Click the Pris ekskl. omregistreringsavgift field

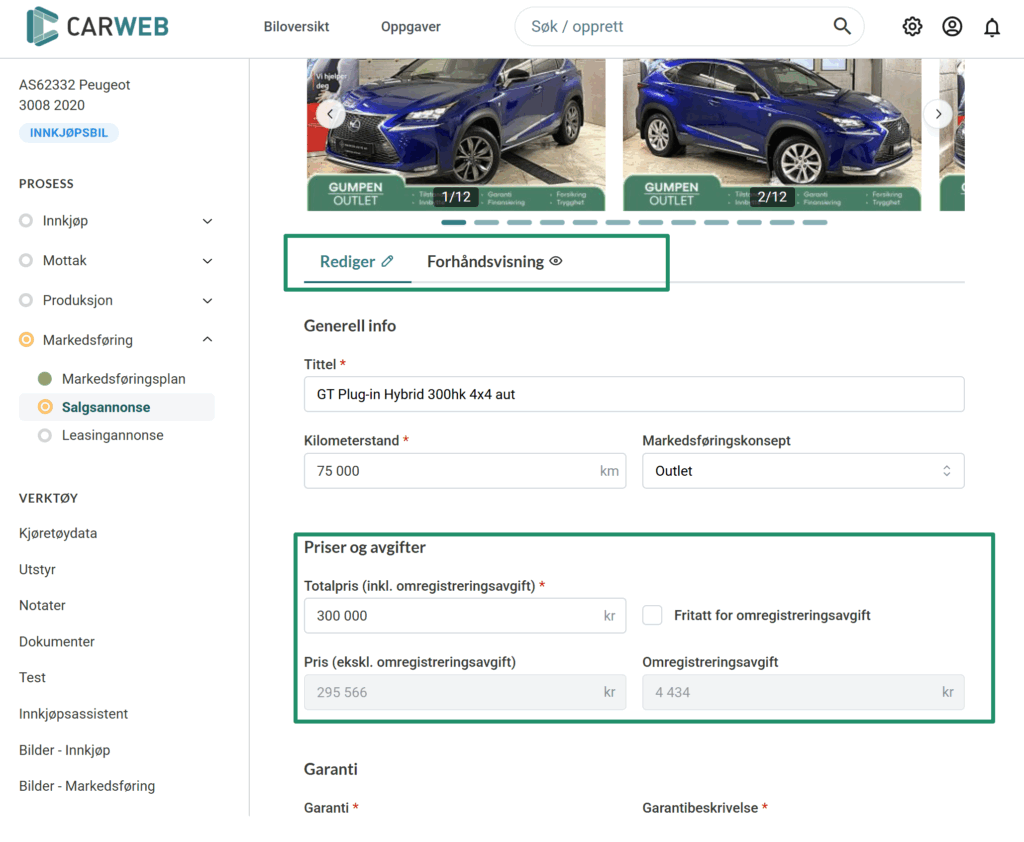click(x=465, y=692)
